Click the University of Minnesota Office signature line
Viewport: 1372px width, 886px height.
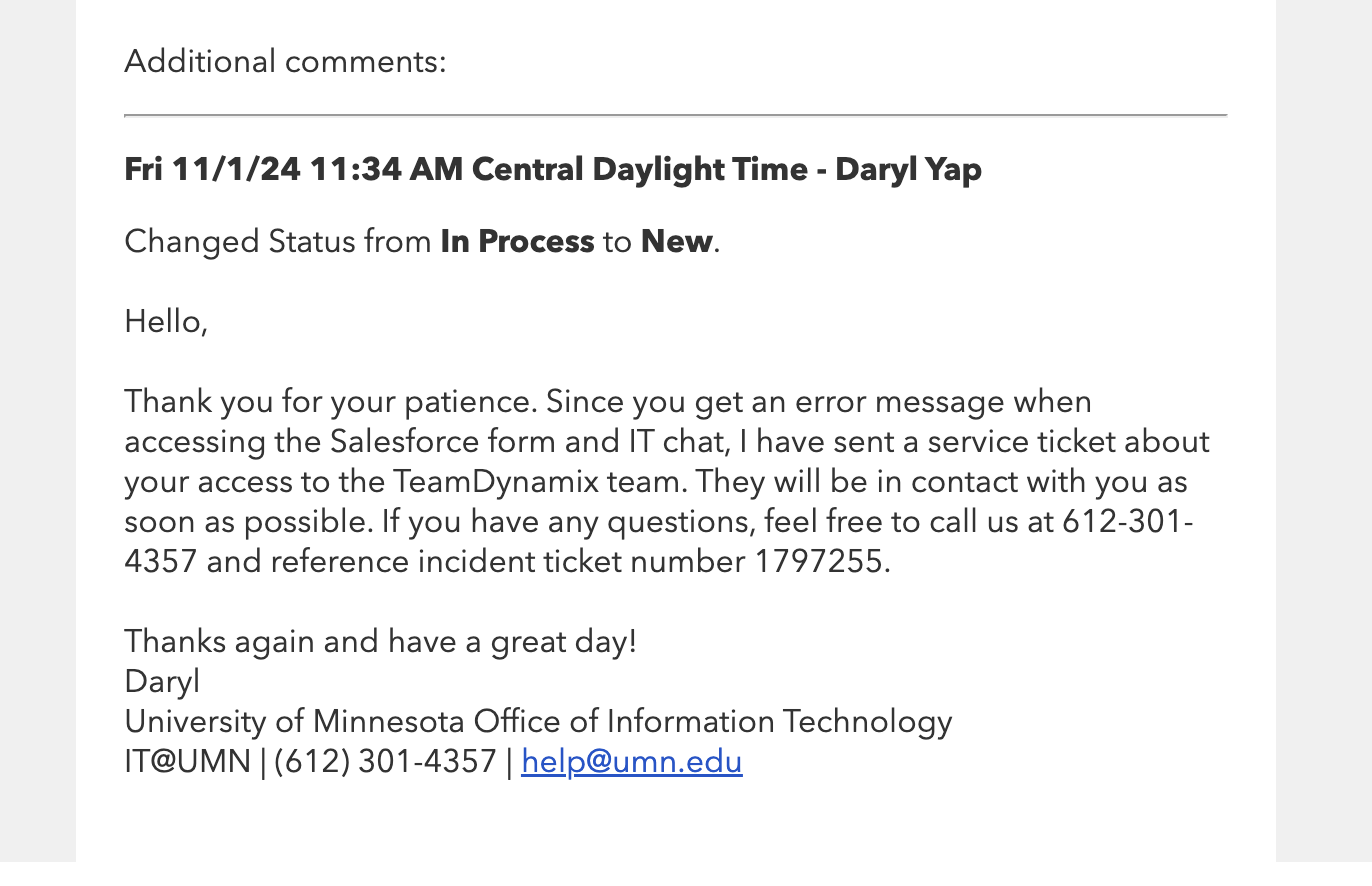[x=538, y=722]
